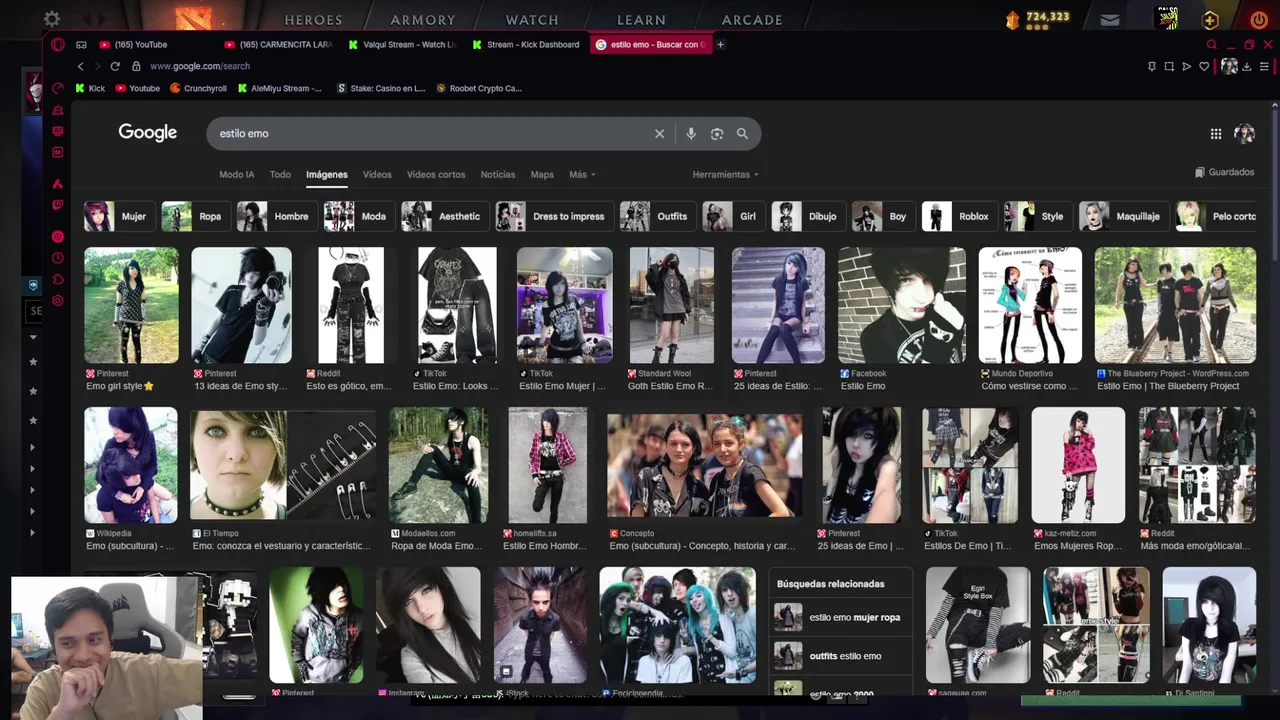
Task: Open Guardados saved items
Action: pyautogui.click(x=1224, y=172)
